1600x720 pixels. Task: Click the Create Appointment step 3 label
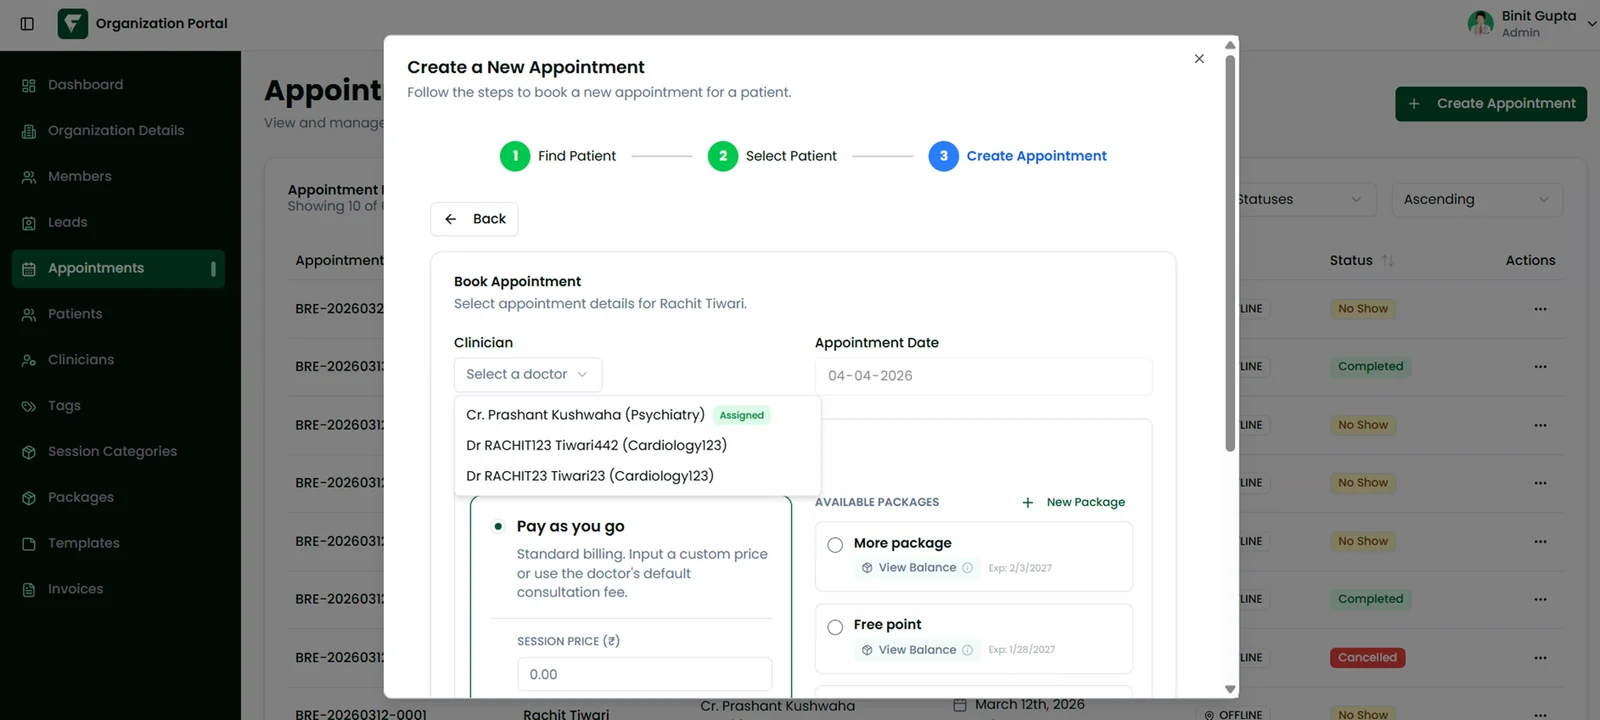1036,156
